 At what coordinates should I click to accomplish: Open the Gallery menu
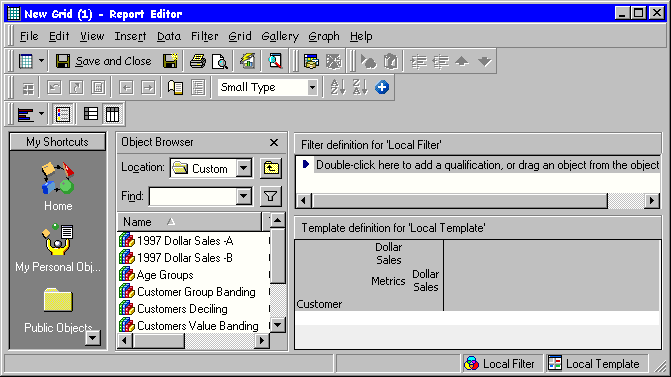[280, 36]
